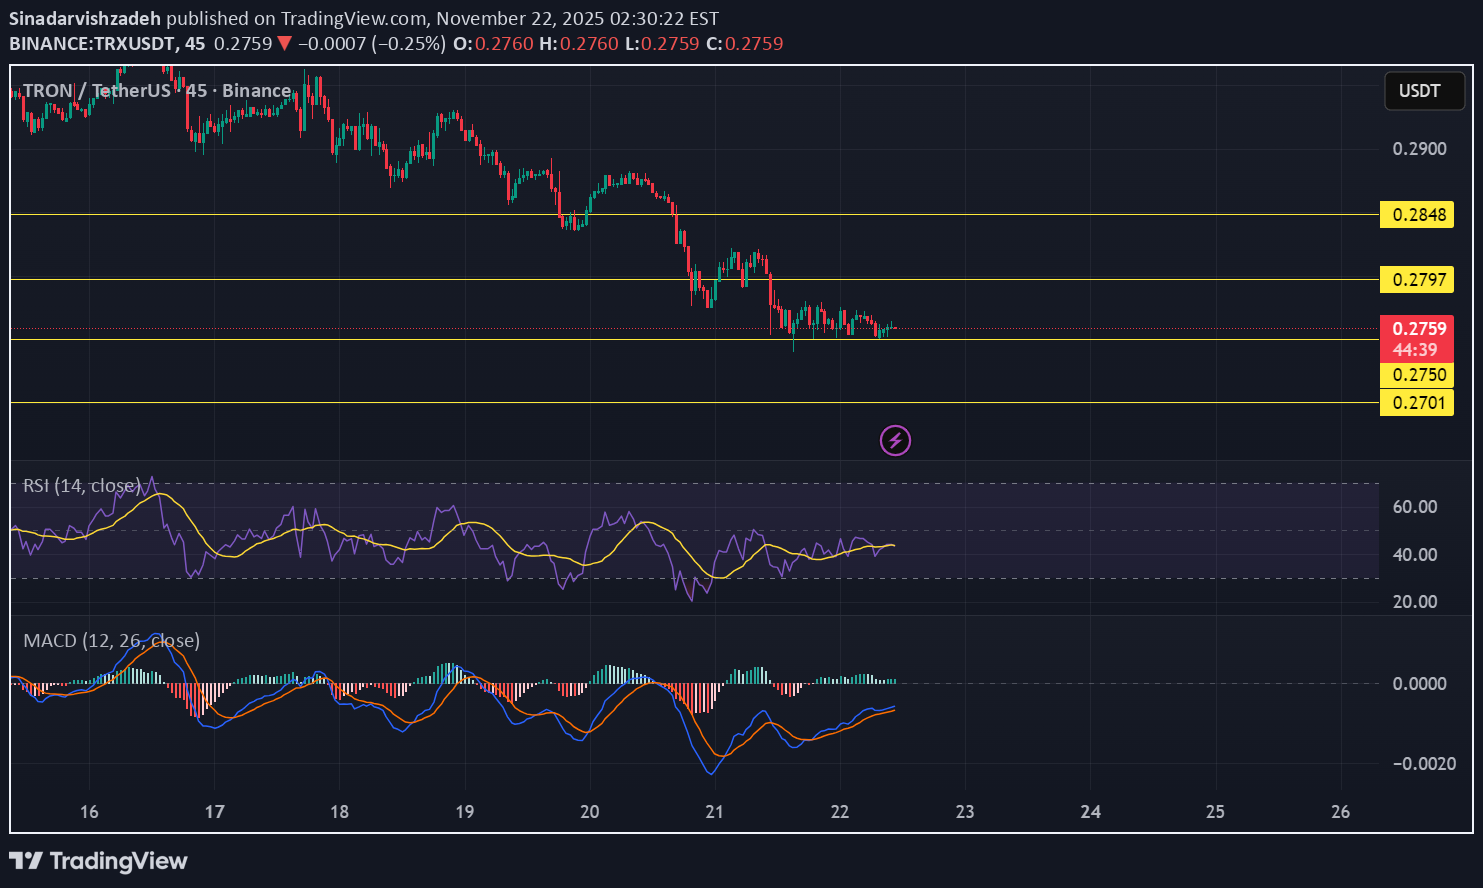Screen dimensions: 1483x888
Task: Open the MACD (12, 26, close) indicator legend
Action: pos(111,640)
